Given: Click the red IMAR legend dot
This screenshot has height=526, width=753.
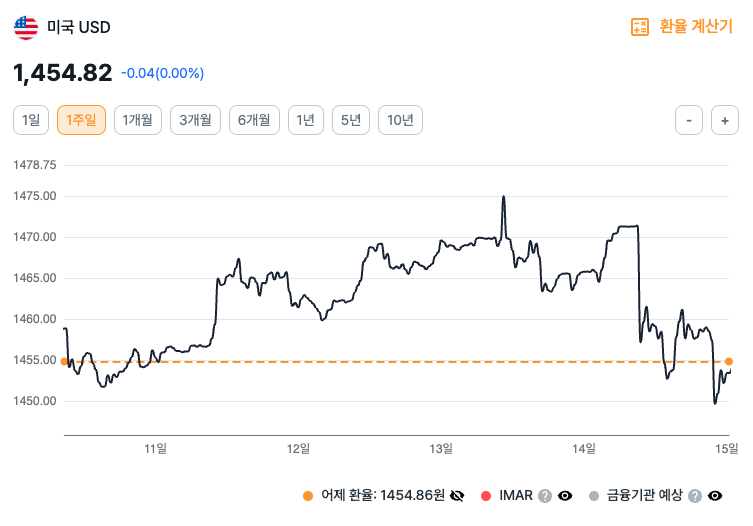Looking at the screenshot, I should [x=486, y=495].
